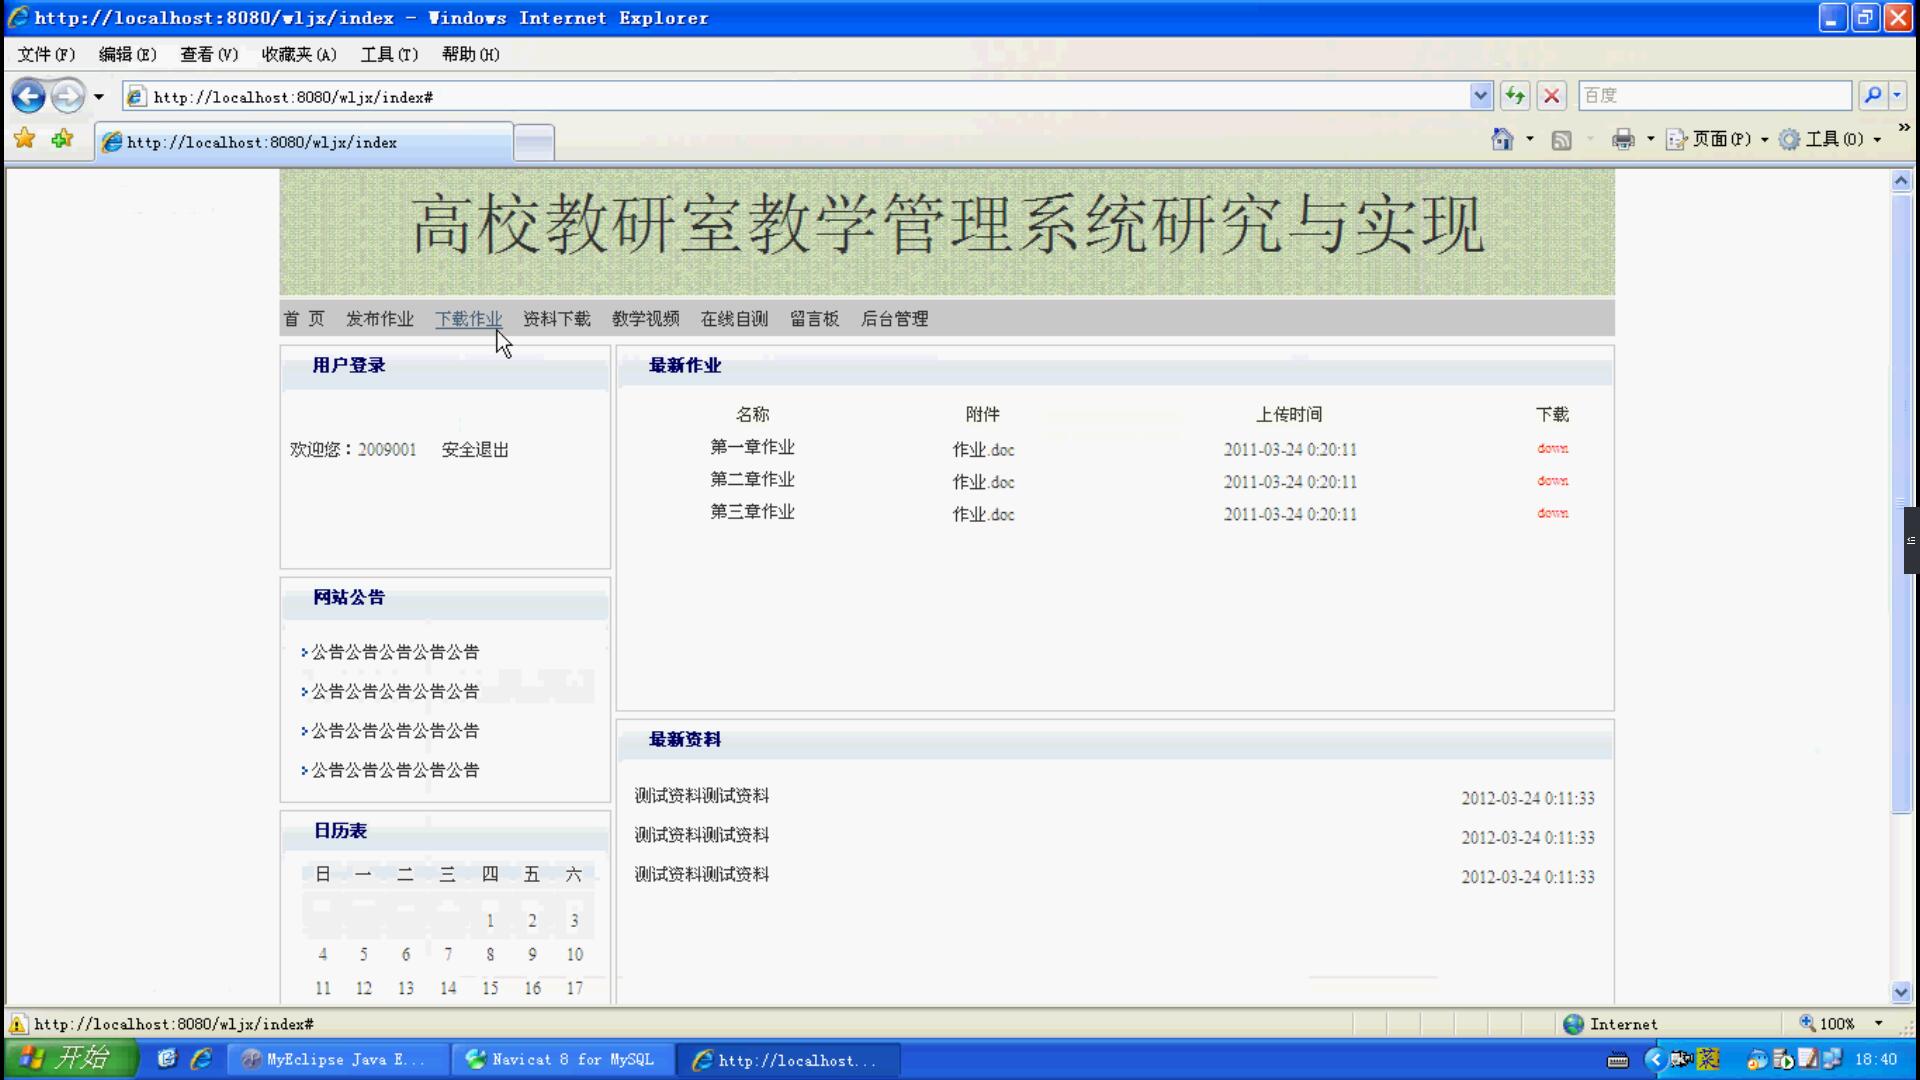Image resolution: width=1920 pixels, height=1080 pixels.
Task: Click the Print icon
Action: tap(1623, 139)
